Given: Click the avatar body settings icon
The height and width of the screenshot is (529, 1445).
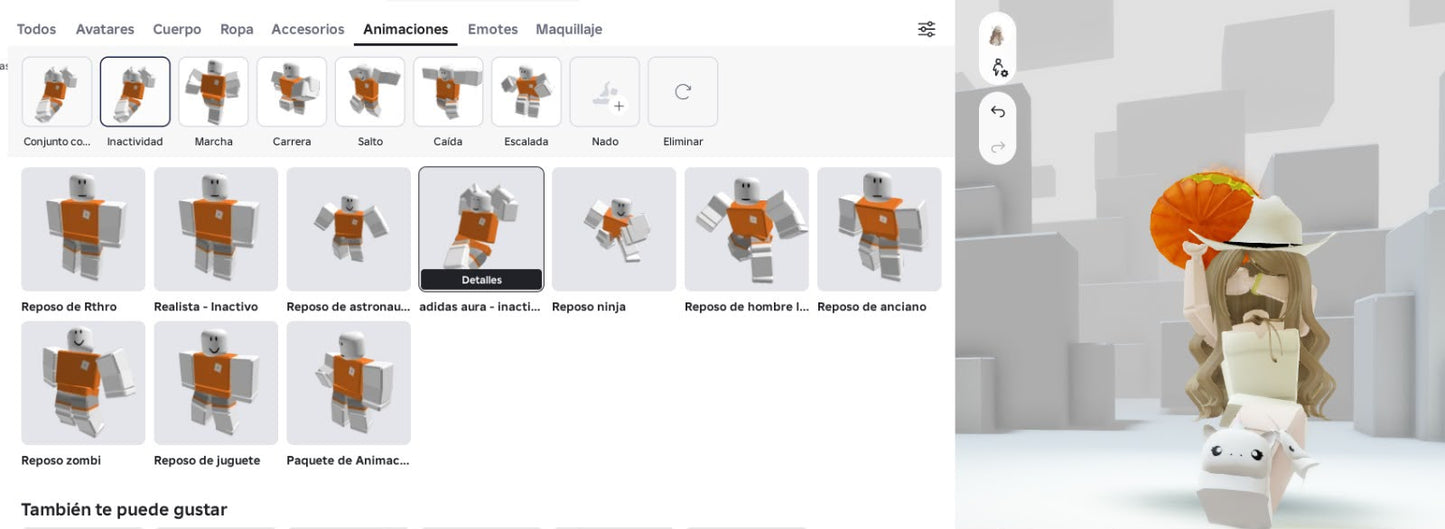Looking at the screenshot, I should (998, 68).
